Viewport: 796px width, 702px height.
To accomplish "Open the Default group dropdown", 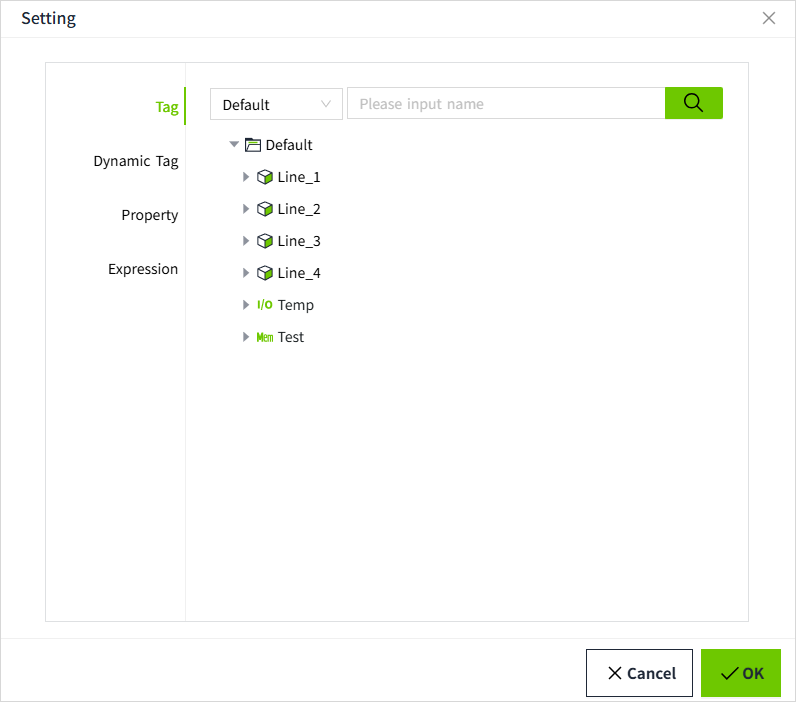I will 276,104.
